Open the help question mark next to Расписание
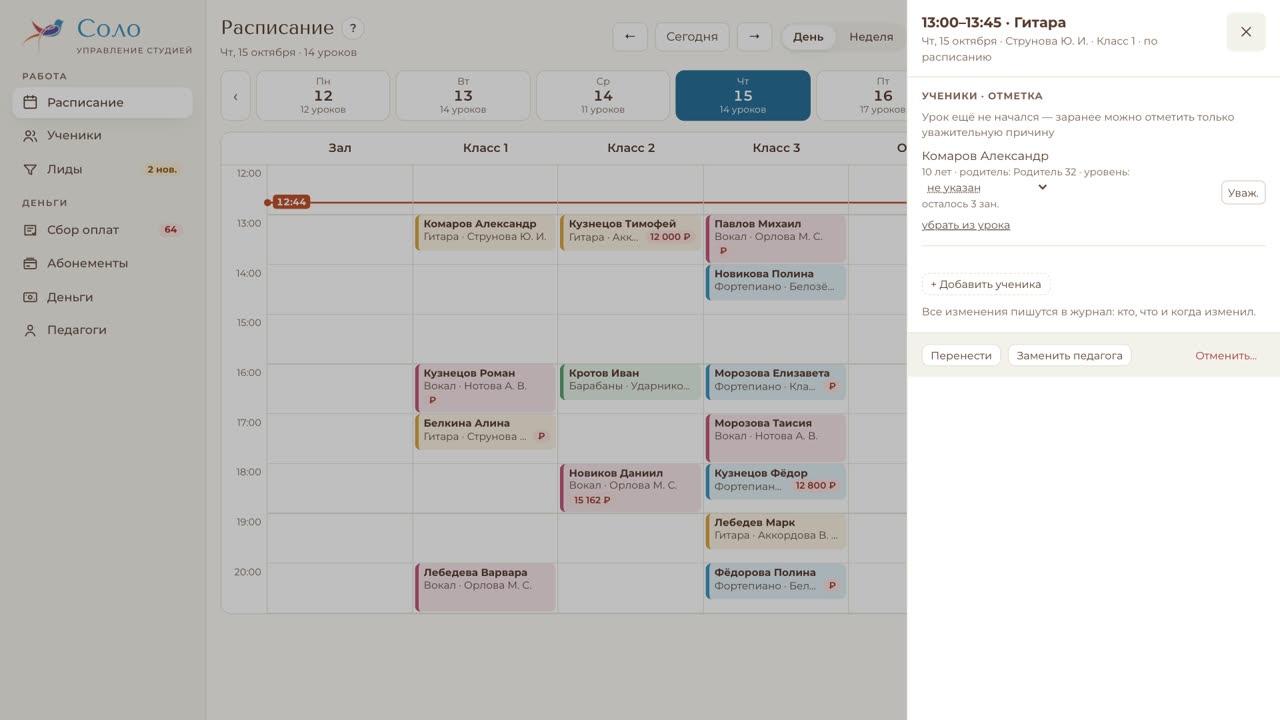Viewport: 1280px width, 720px height. pyautogui.click(x=352, y=29)
